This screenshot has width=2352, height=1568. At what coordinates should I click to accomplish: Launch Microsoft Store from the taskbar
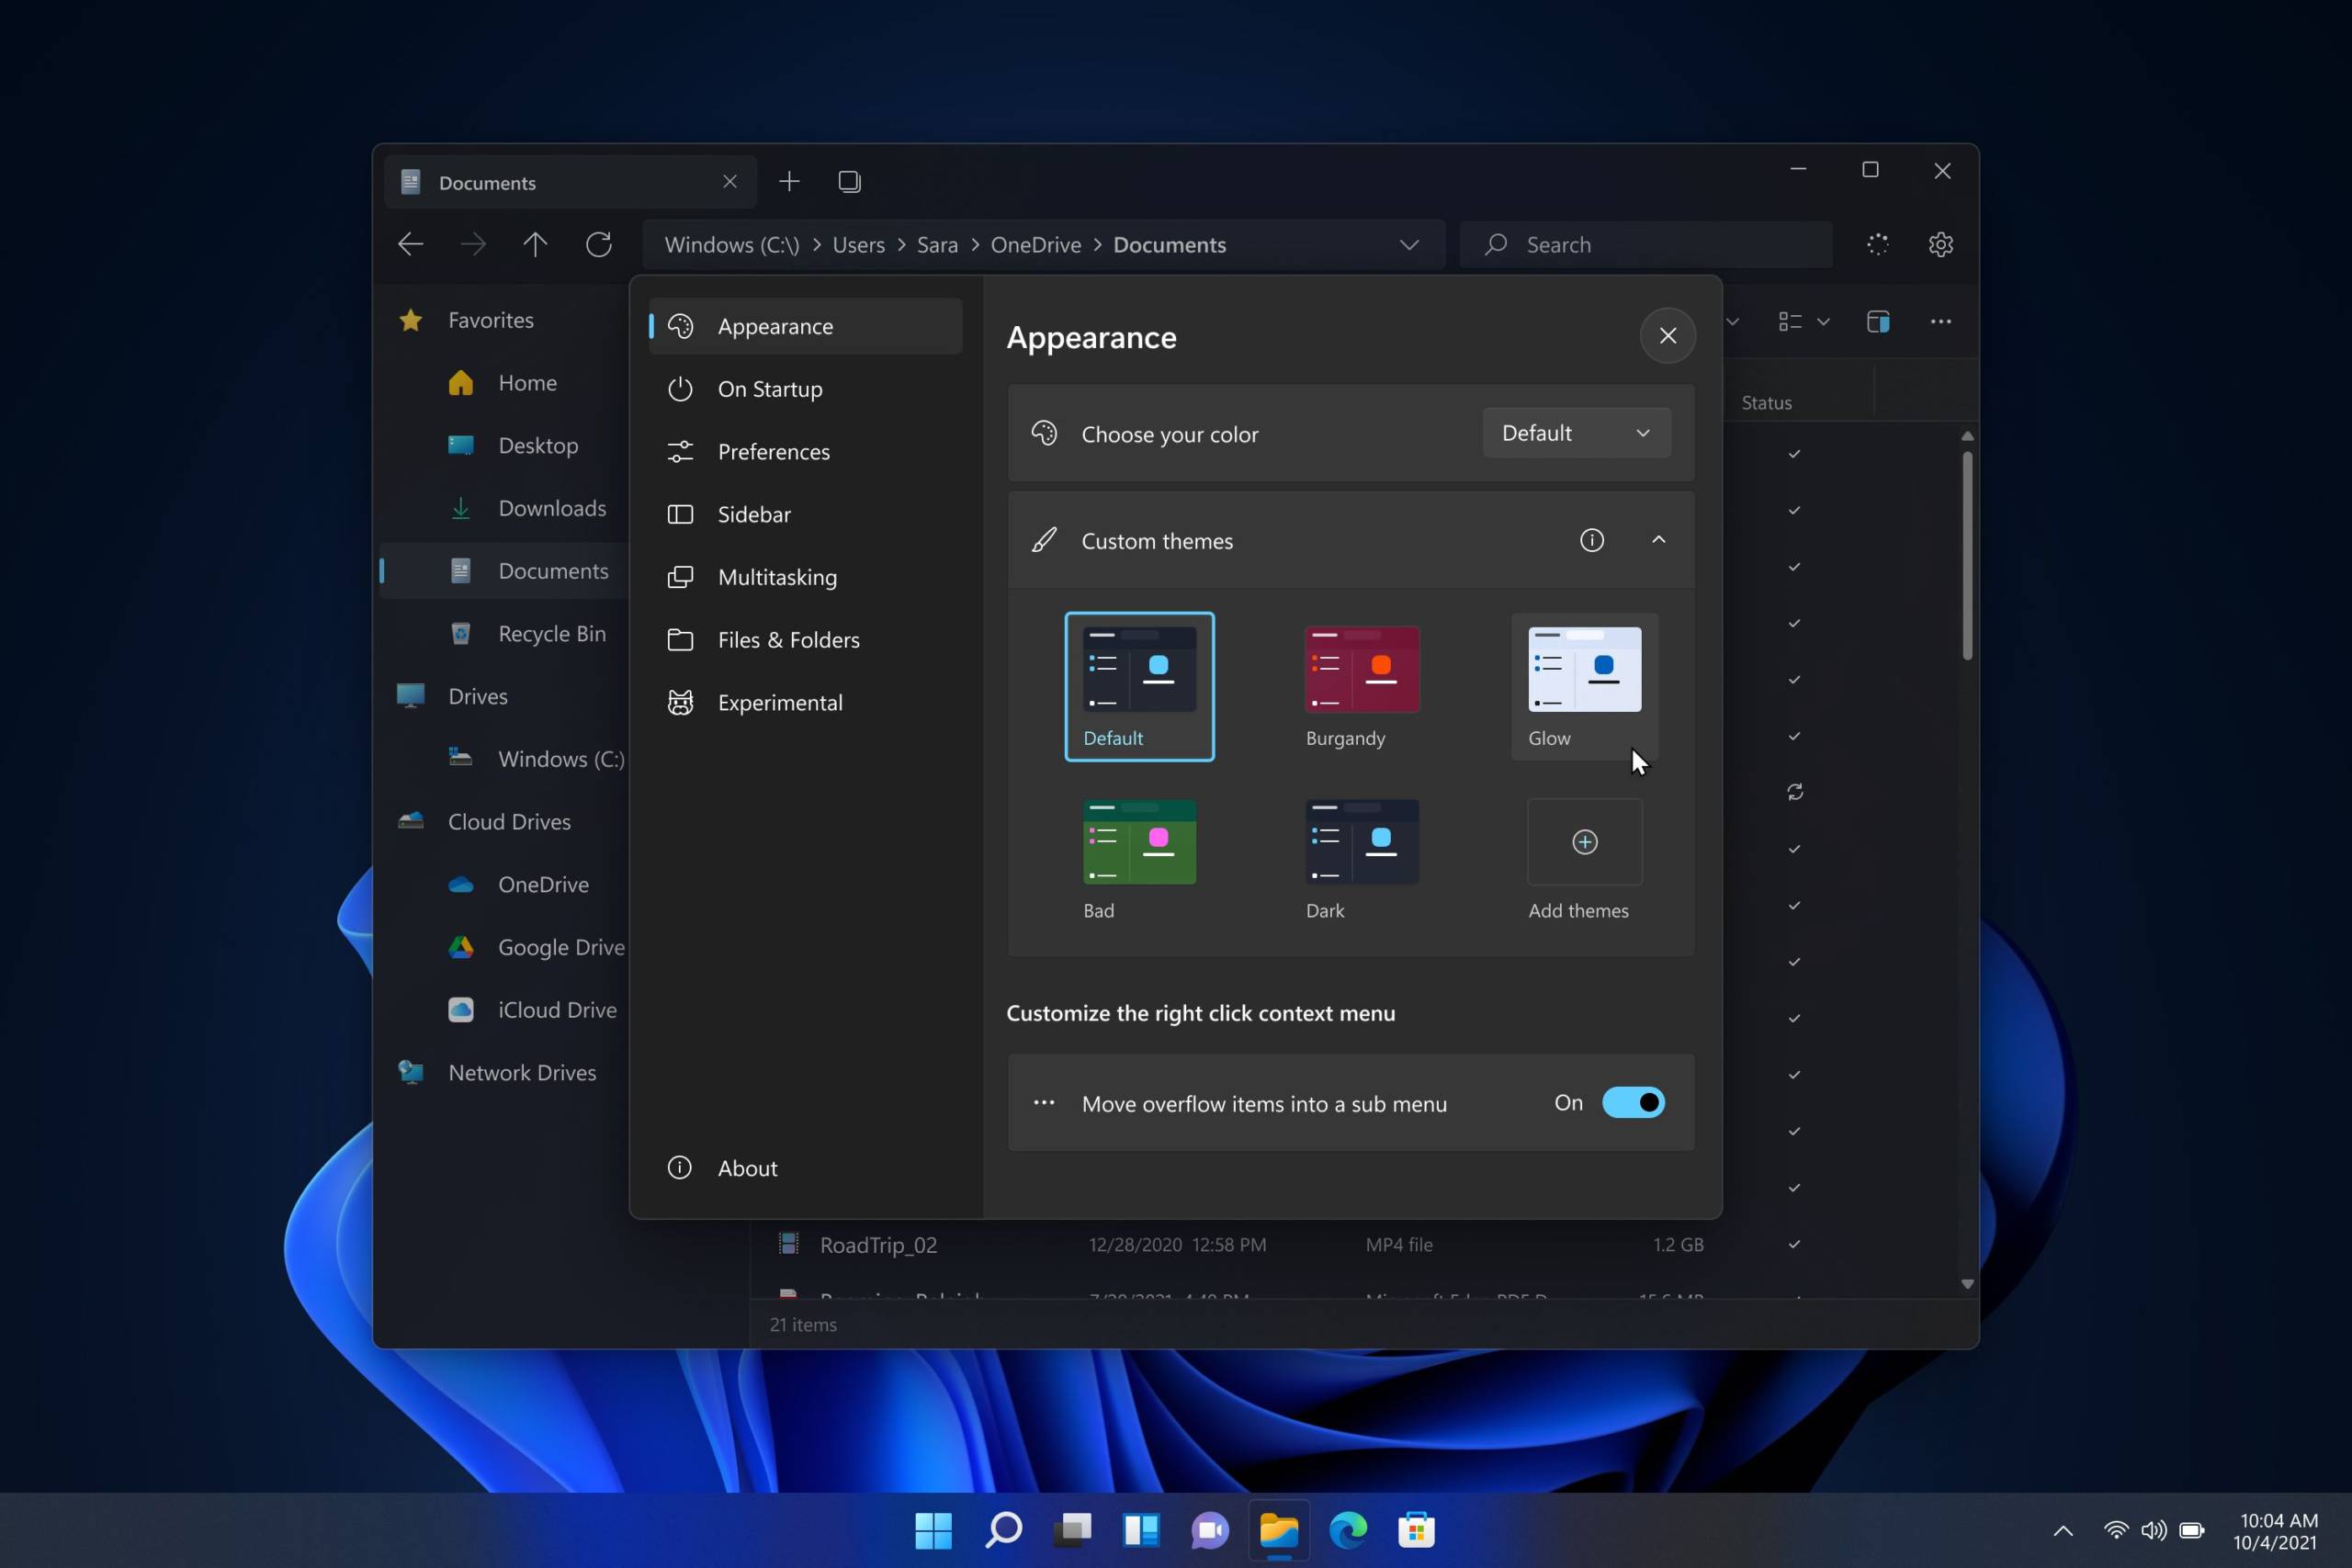click(x=1415, y=1530)
